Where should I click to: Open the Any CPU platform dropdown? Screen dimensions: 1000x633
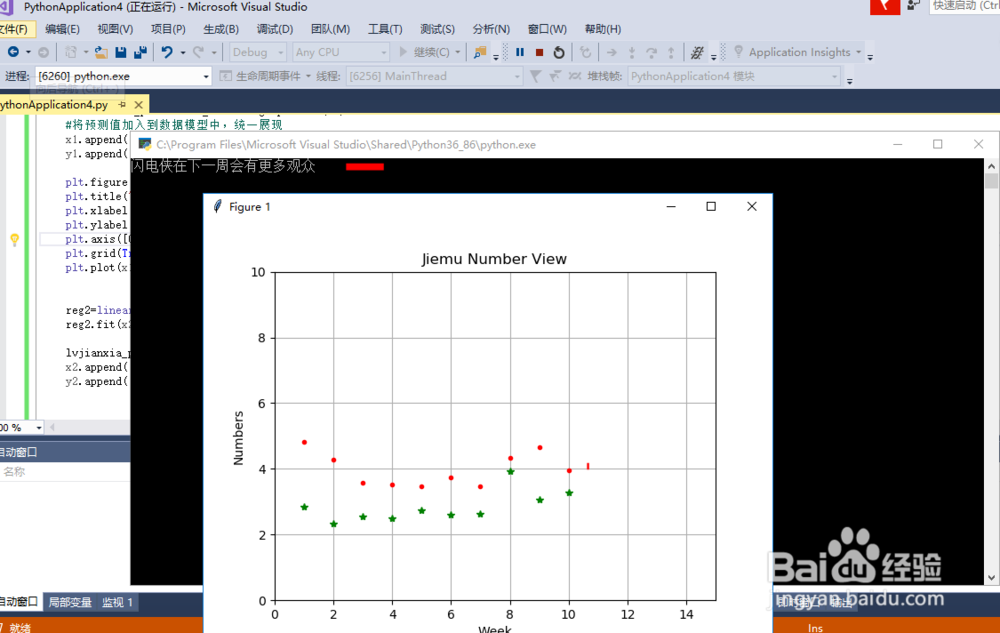(341, 52)
